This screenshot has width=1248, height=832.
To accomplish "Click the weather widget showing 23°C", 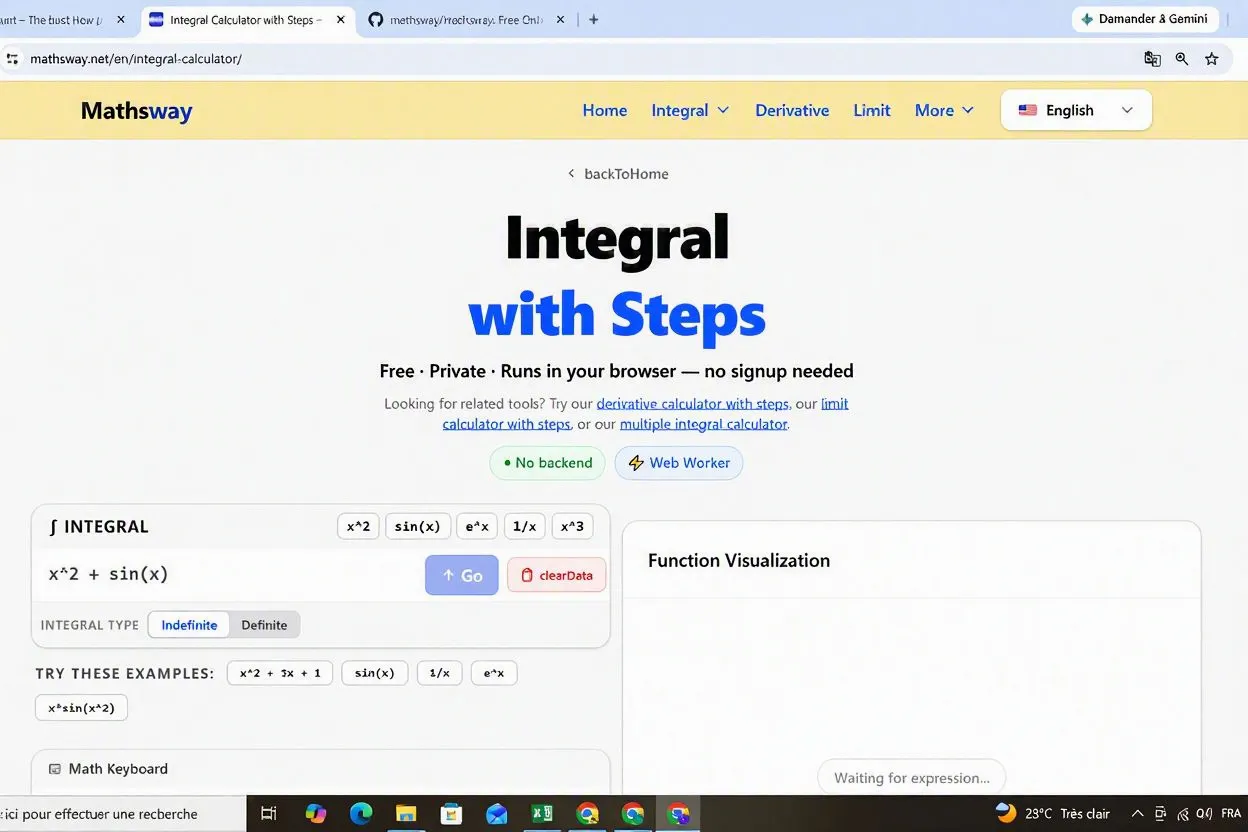I will 1053,813.
